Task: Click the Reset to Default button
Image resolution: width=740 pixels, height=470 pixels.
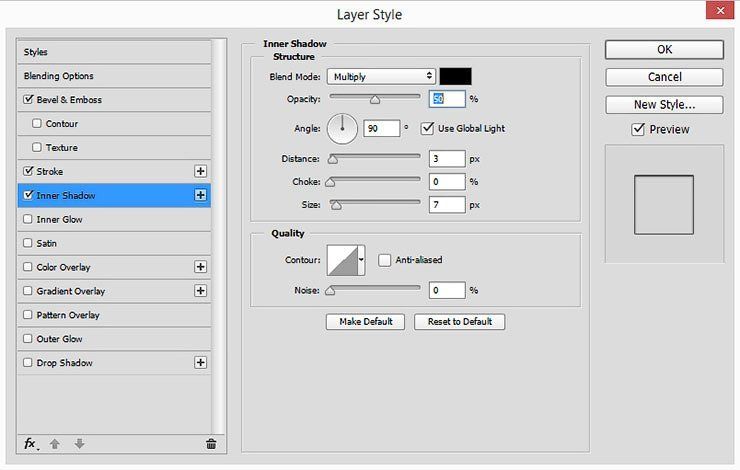Action: point(460,322)
